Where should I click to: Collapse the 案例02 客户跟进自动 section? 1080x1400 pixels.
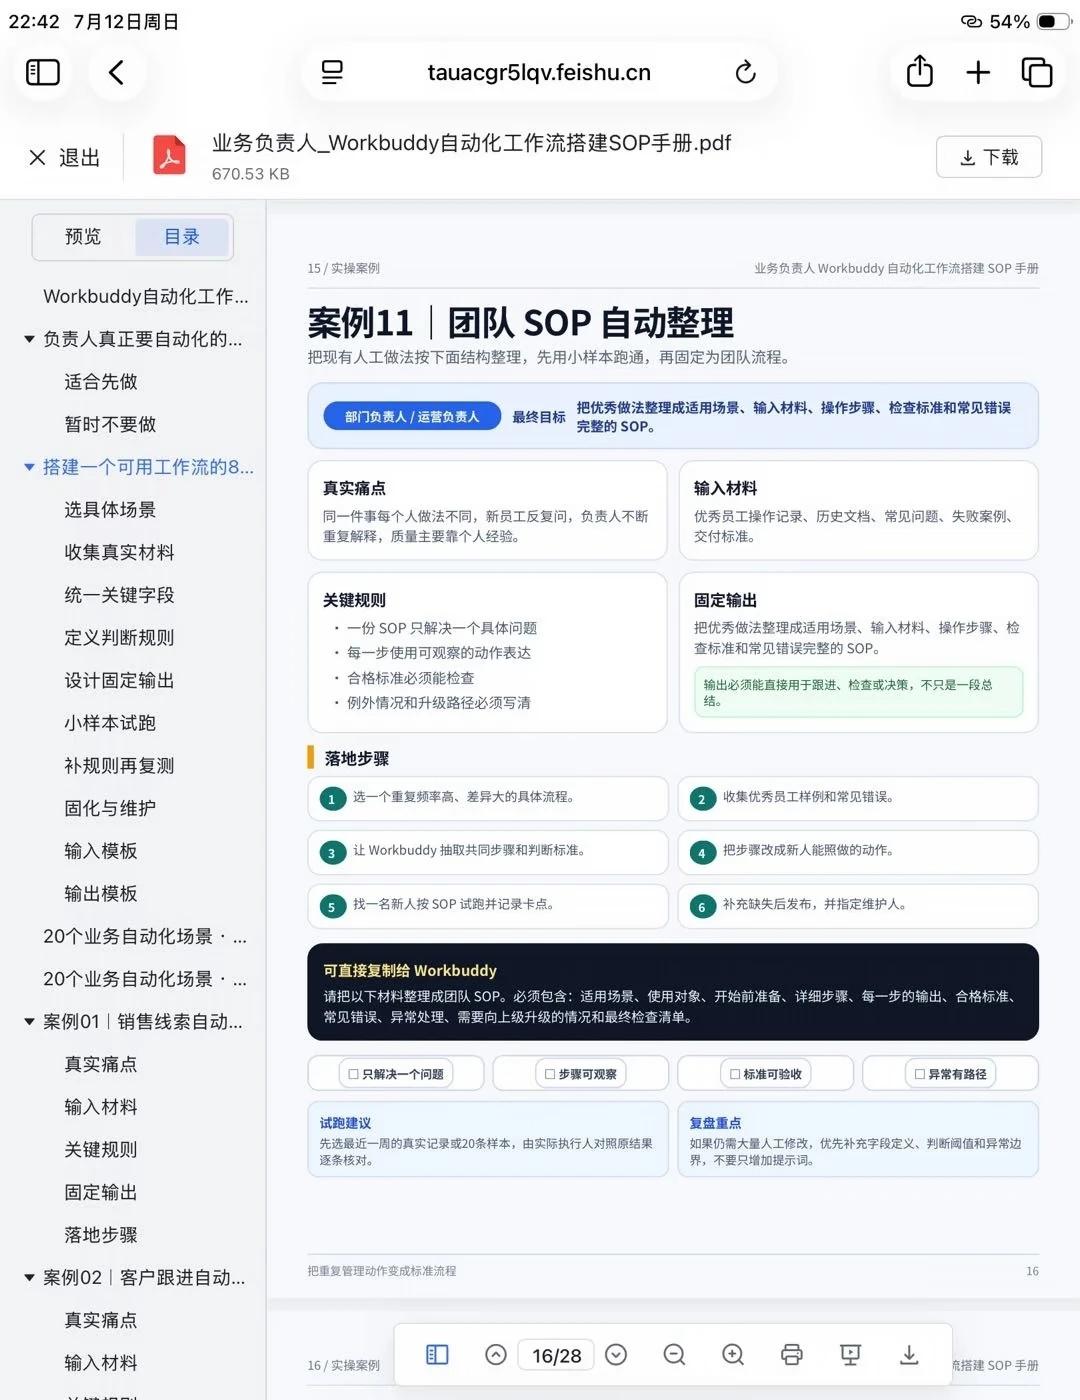[x=29, y=1278]
